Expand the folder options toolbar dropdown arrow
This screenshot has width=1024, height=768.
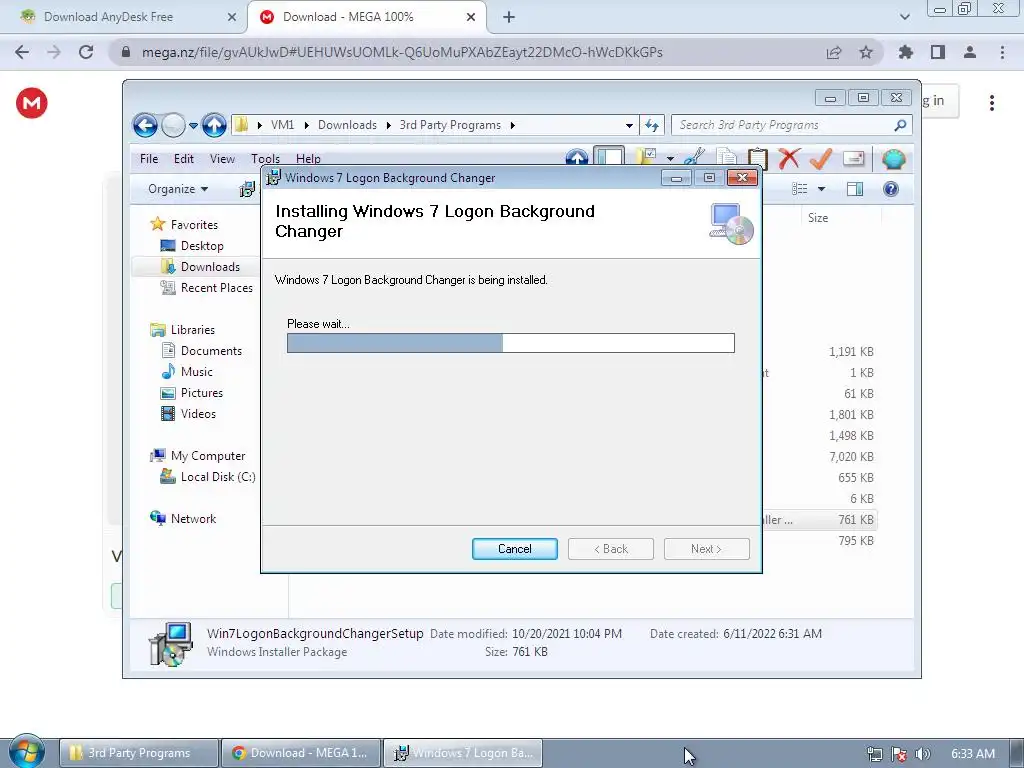pos(670,158)
